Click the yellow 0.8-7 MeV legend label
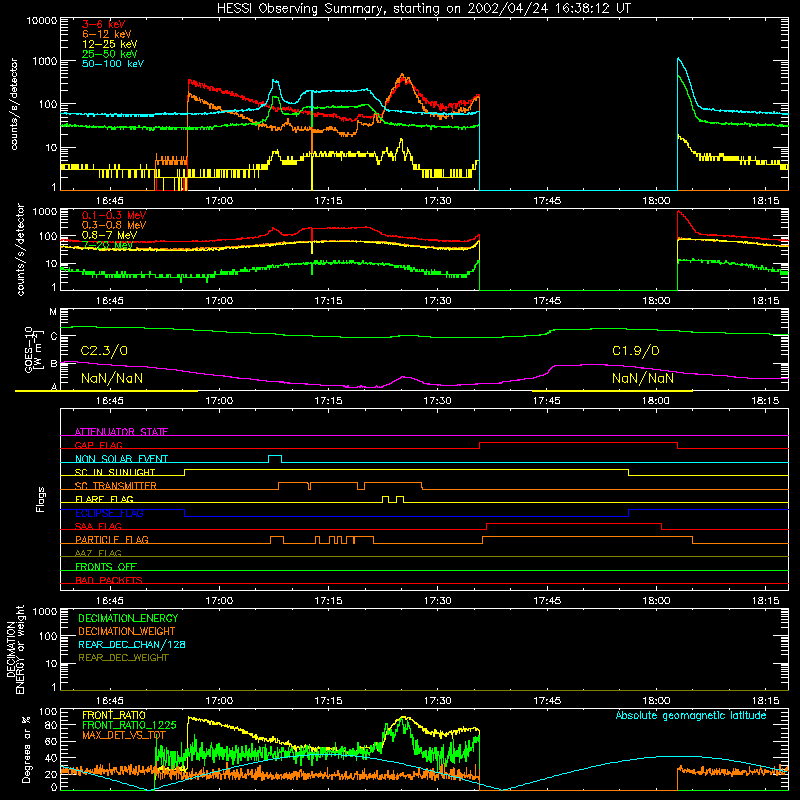The height and width of the screenshot is (800, 800). (109, 235)
